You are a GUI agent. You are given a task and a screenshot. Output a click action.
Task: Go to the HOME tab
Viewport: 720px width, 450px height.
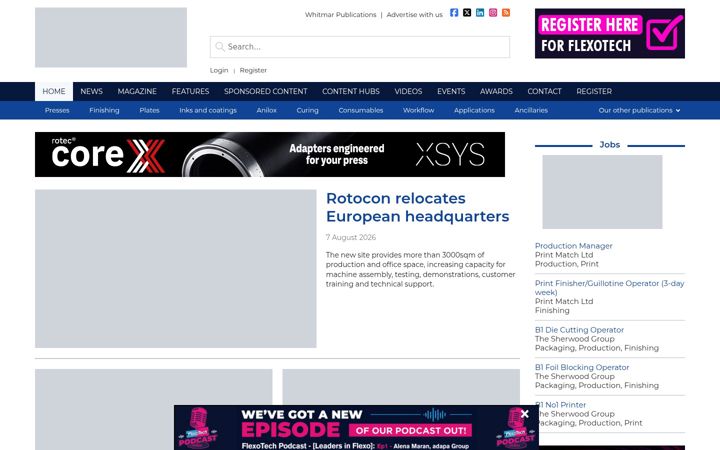(x=54, y=91)
